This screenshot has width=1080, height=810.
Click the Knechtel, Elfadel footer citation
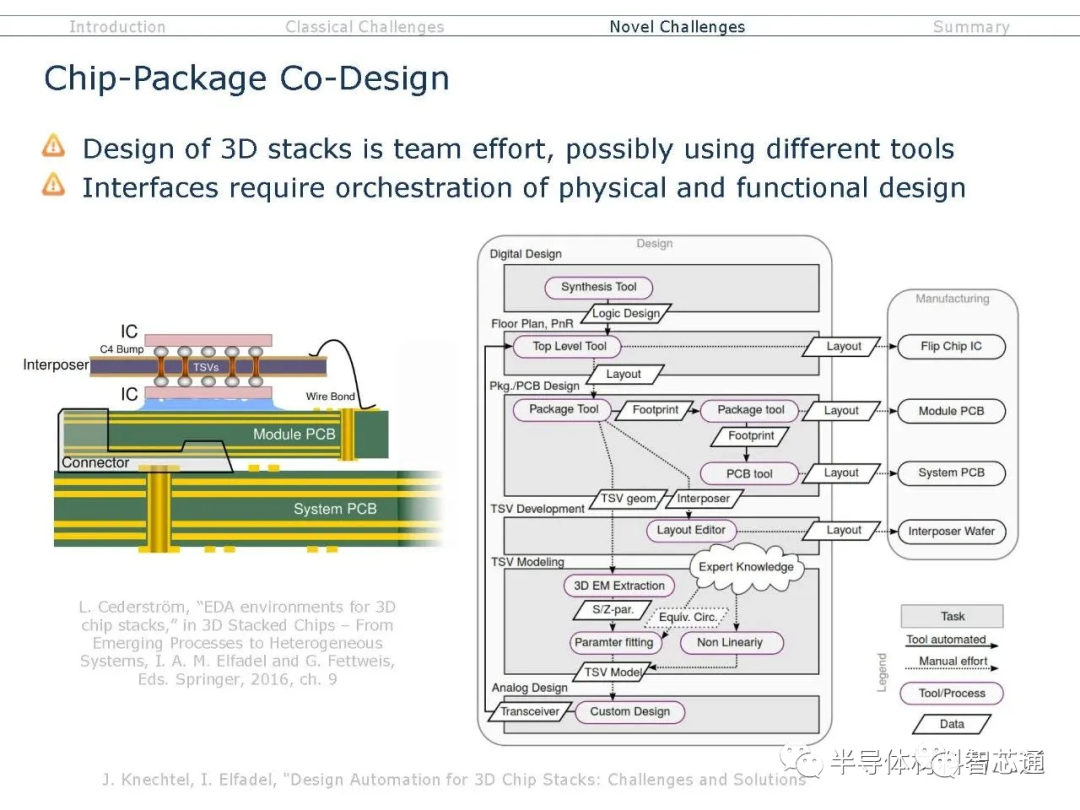pyautogui.click(x=454, y=780)
